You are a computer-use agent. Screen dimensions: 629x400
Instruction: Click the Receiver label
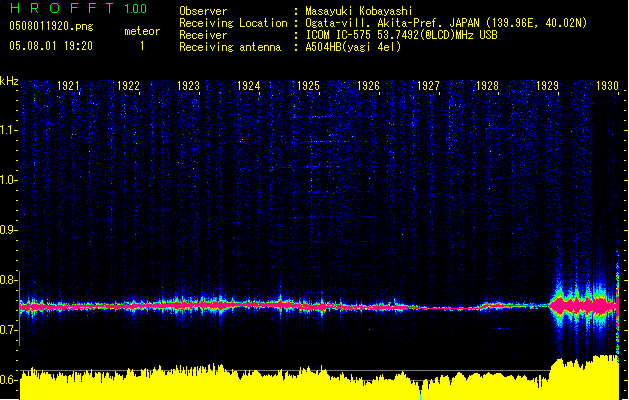(203, 35)
